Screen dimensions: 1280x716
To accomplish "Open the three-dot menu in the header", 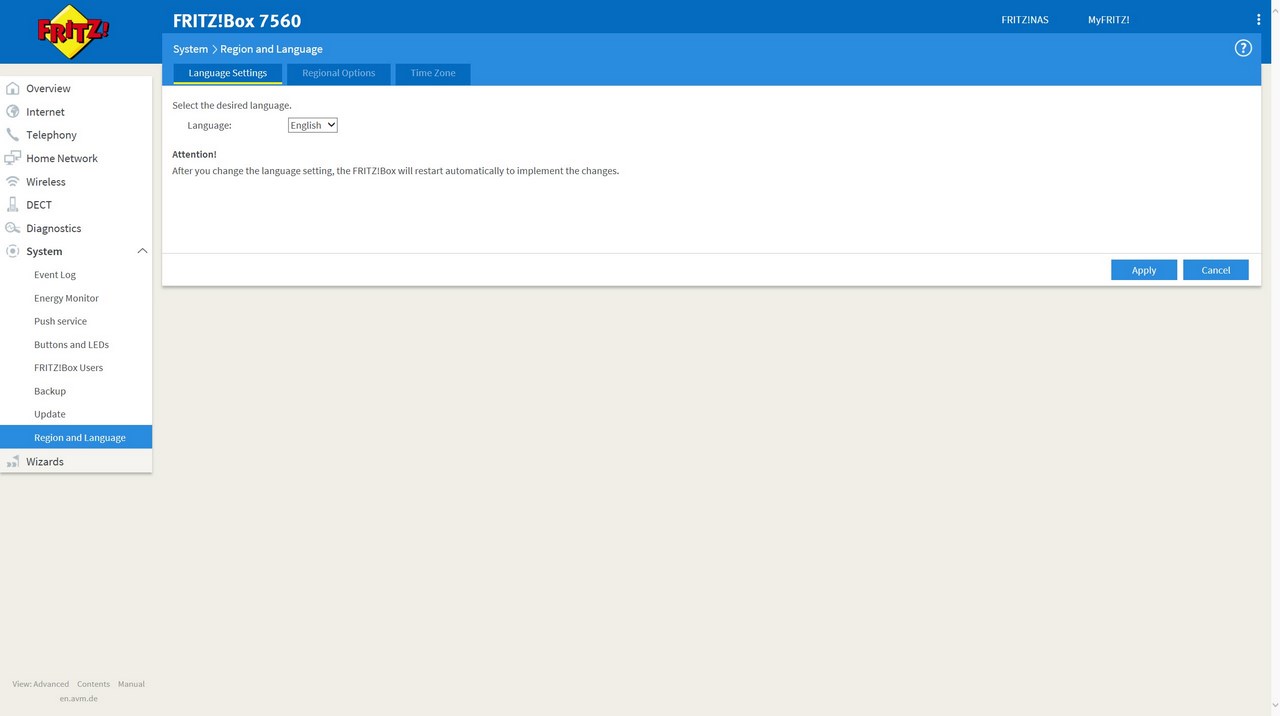I will (1258, 19).
